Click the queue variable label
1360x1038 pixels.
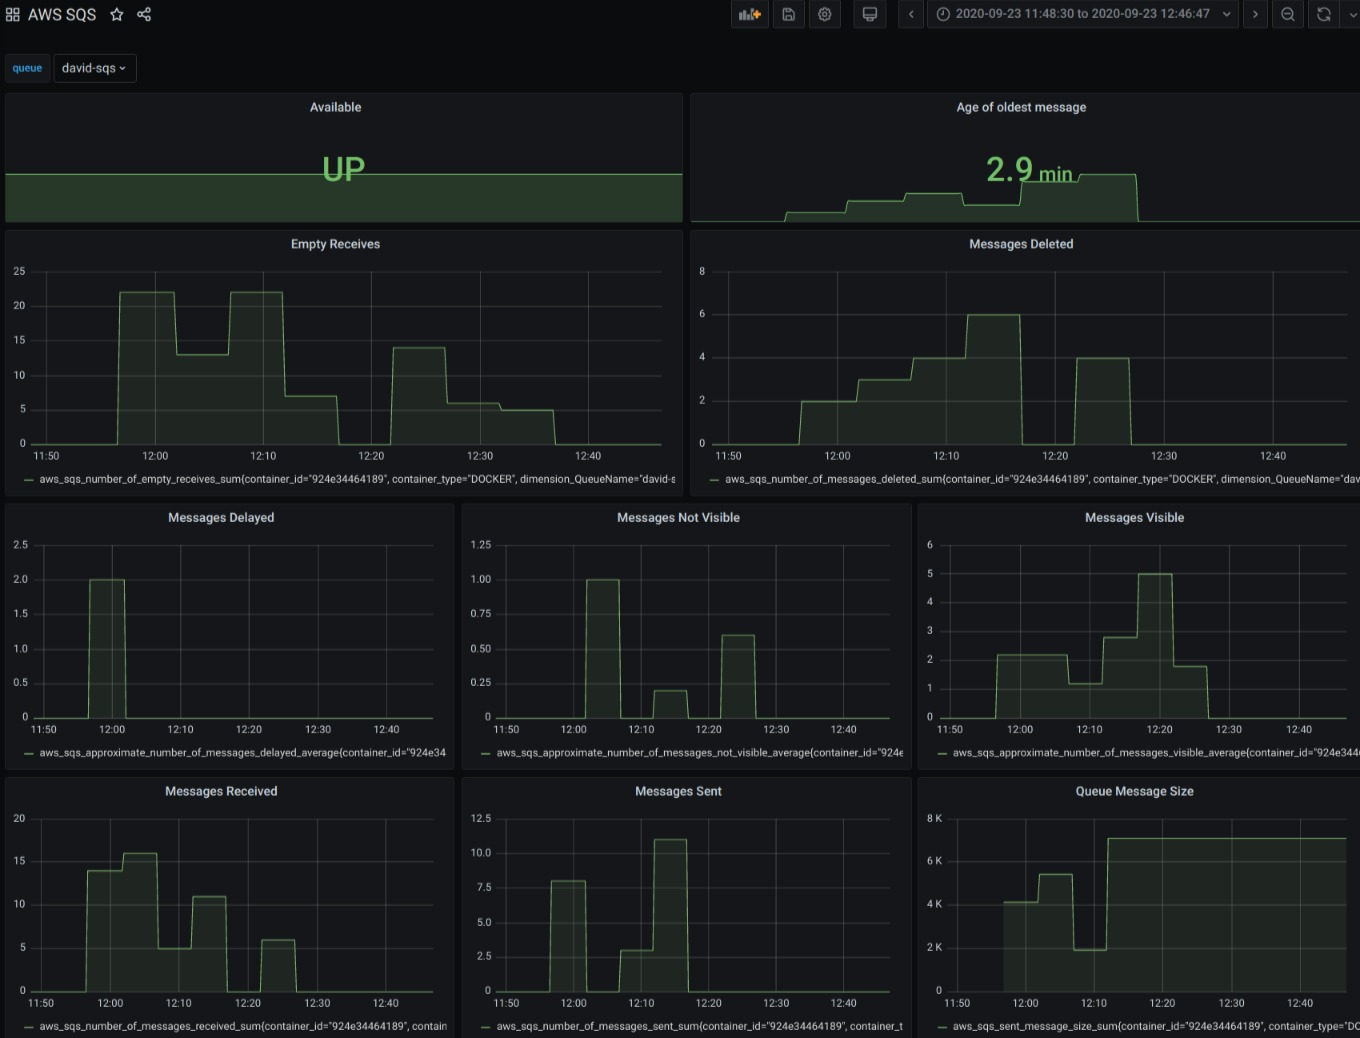click(x=27, y=68)
